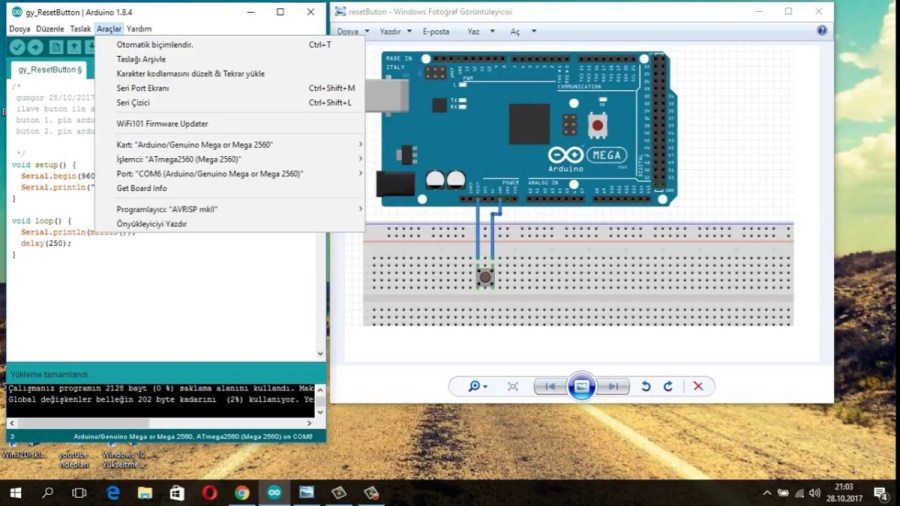Screen dimensions: 900x506
Task: Select the gy_ResetButton sketch tab
Action: [49, 69]
